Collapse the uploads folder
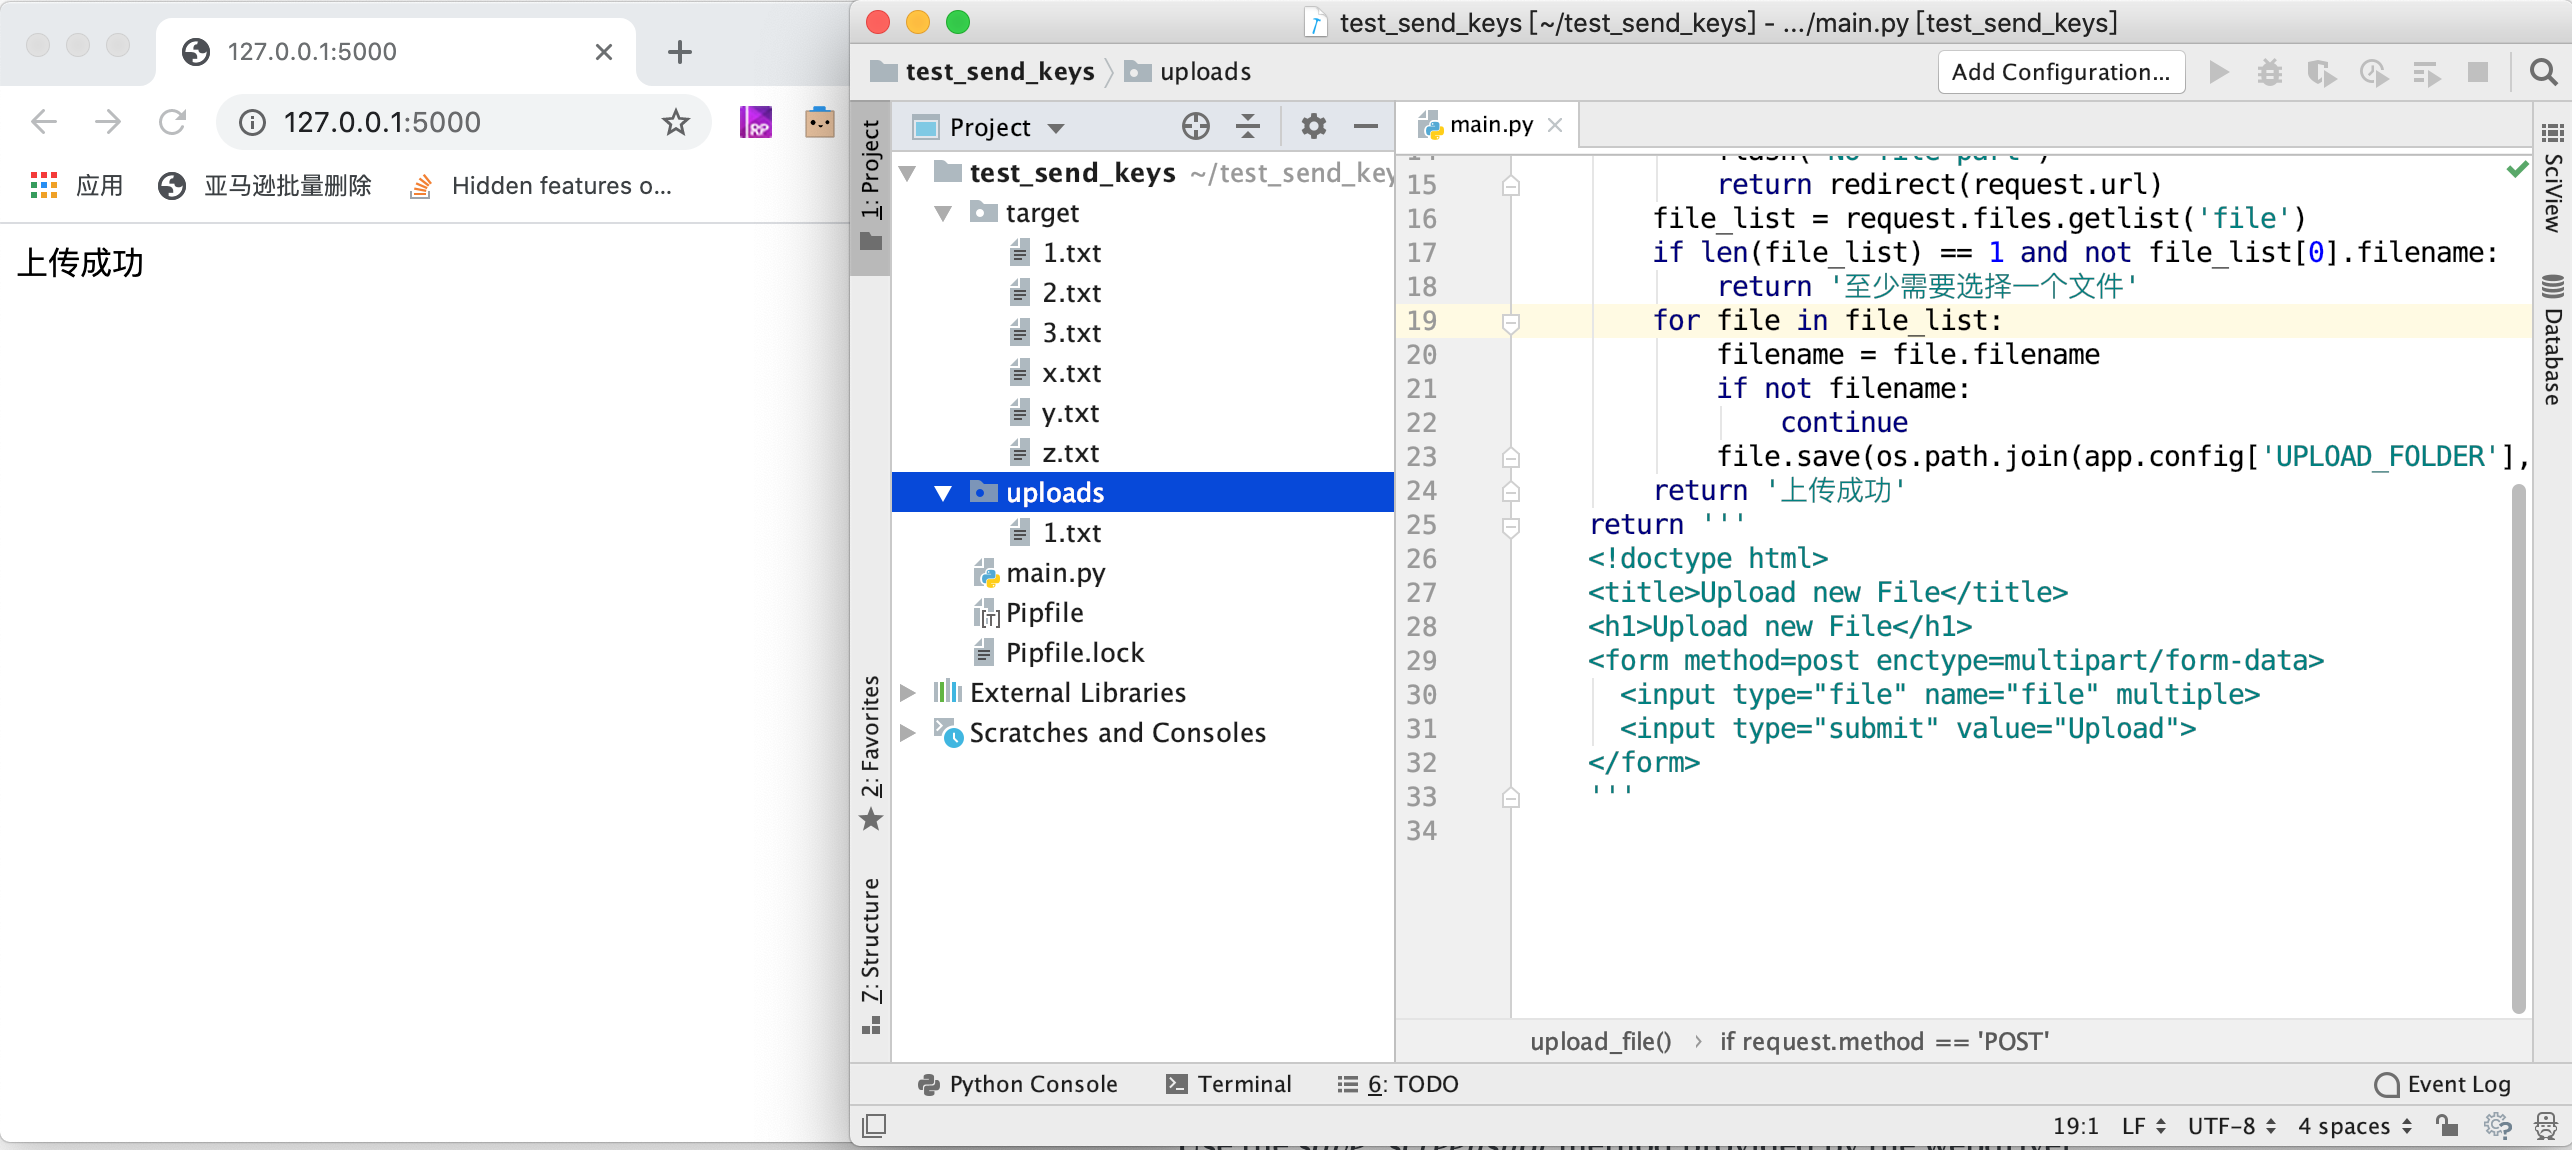The image size is (2572, 1150). [x=943, y=493]
